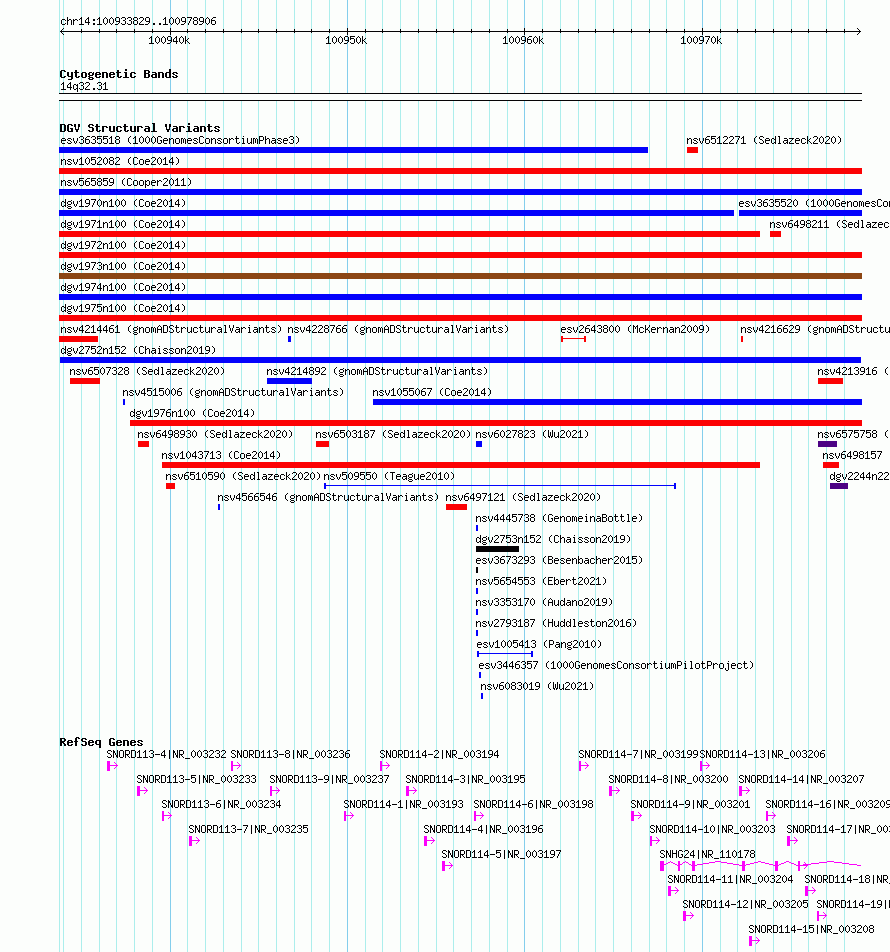This screenshot has height=952, width=890.
Task: Click the SNORD114-1 gene arrow glyph
Action: (x=349, y=816)
